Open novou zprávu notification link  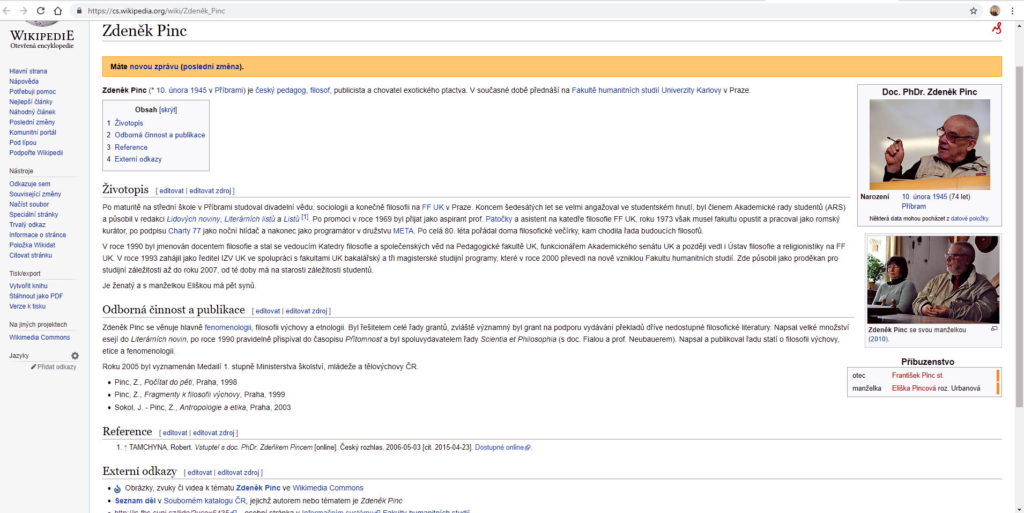click(x=153, y=67)
